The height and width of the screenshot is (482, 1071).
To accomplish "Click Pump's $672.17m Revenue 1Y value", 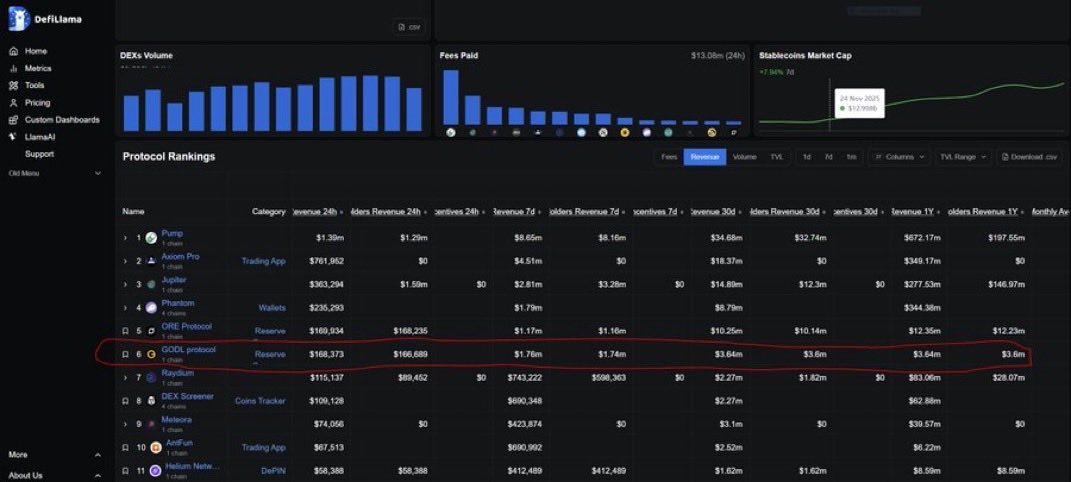I will pyautogui.click(x=922, y=238).
